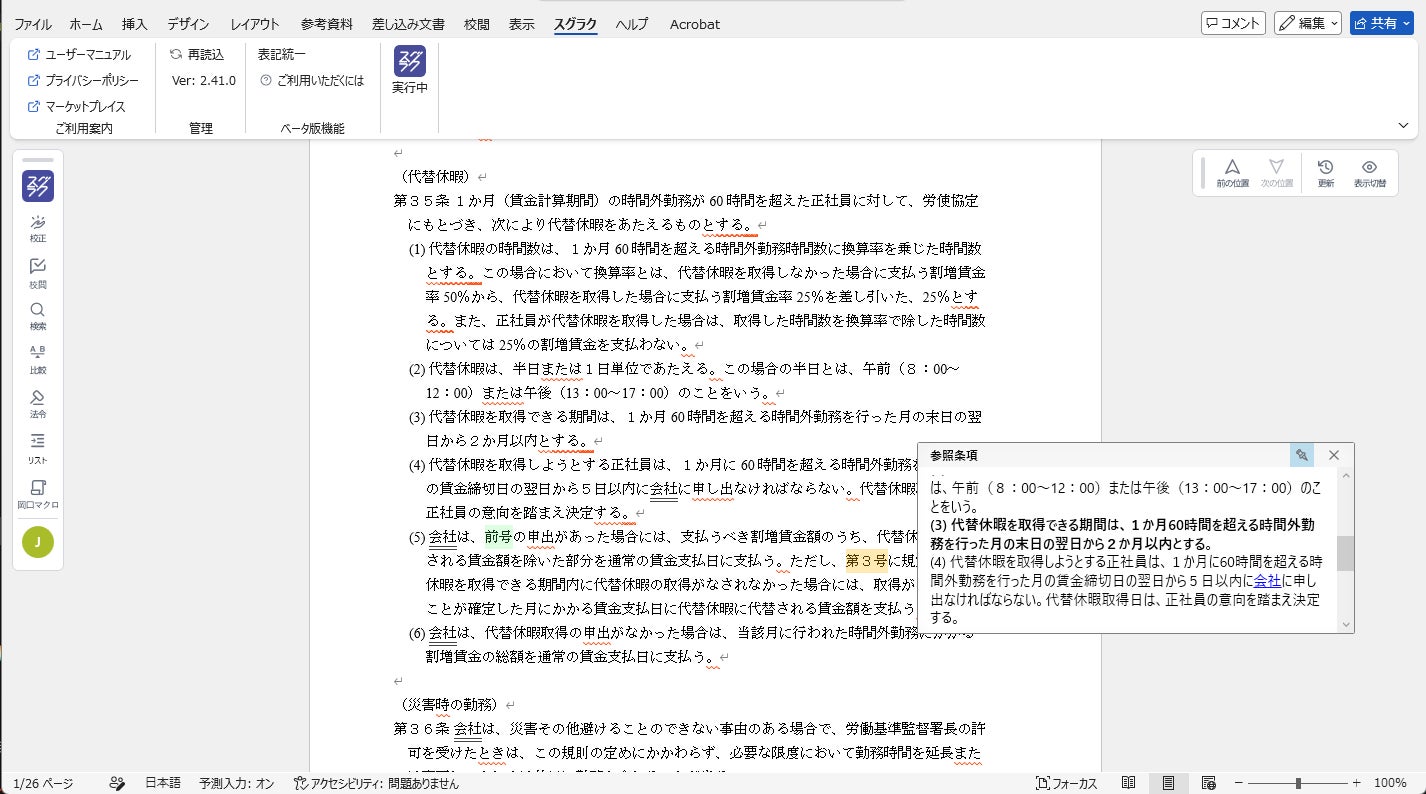Viewport: 1426px width, 794px height.
Task: Open プライバシーポリシー link
Action: tap(83, 80)
